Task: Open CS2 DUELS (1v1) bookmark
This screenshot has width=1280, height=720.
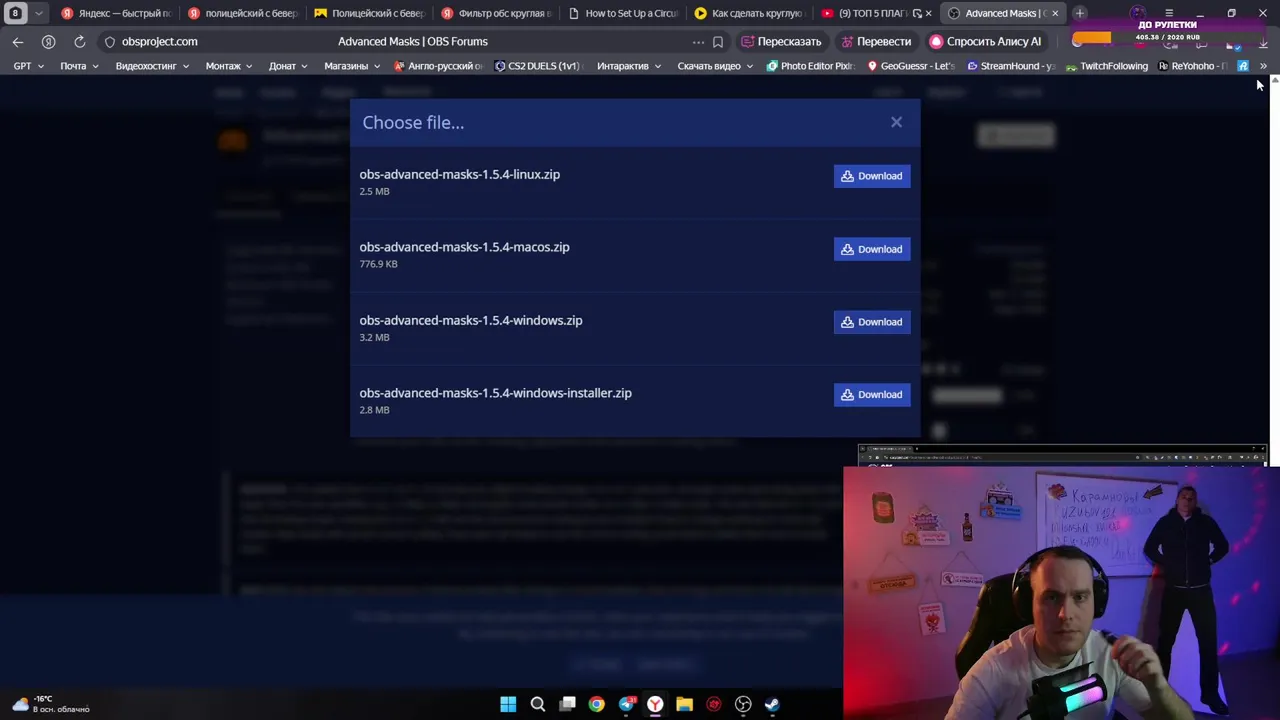Action: 538,66
